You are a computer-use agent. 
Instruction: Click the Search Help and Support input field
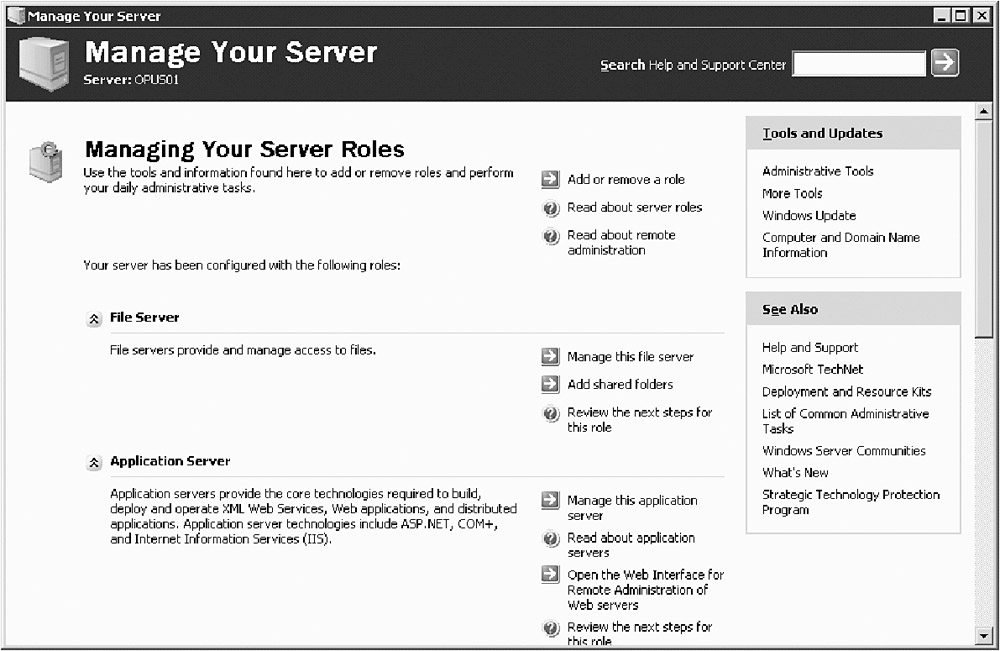[x=859, y=64]
